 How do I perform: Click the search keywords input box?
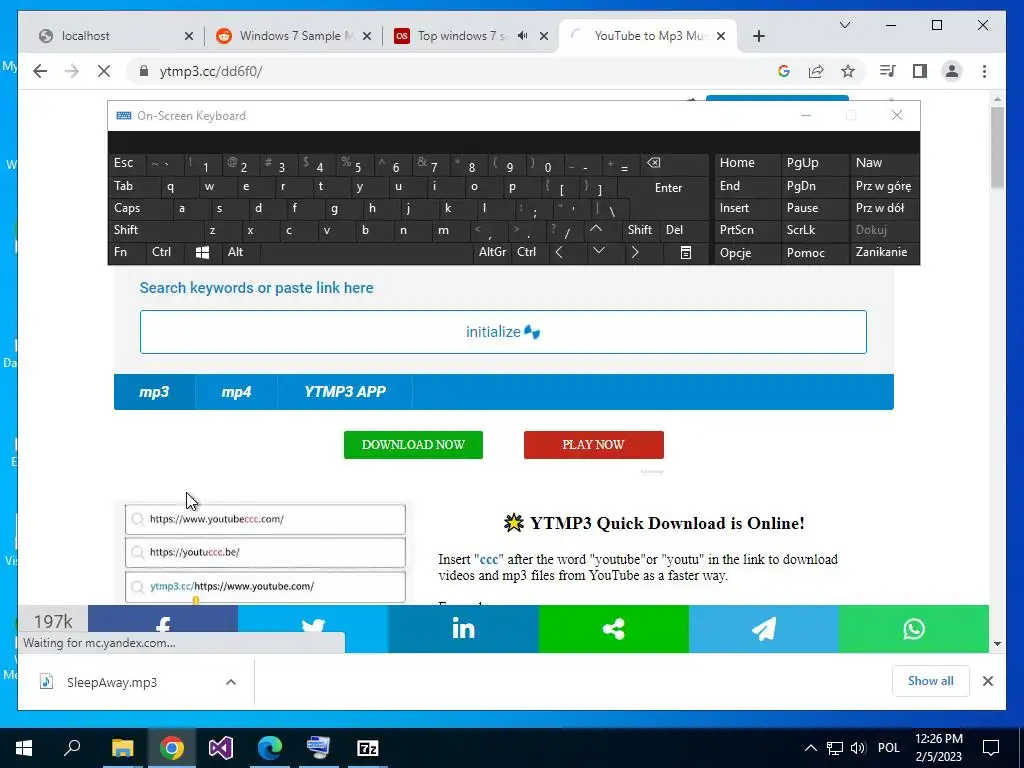503,332
